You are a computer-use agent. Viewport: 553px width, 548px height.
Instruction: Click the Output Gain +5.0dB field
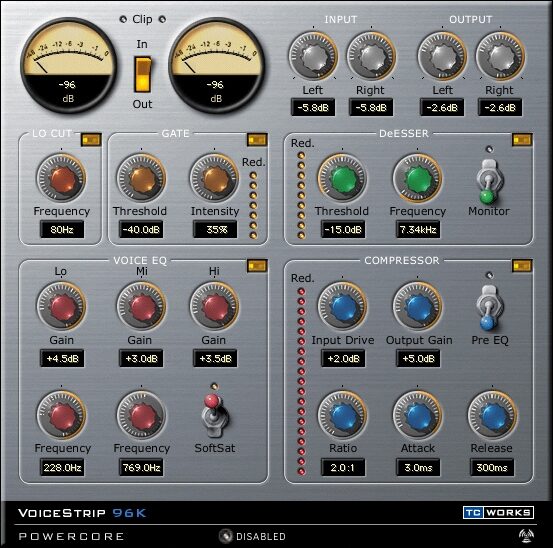[418, 359]
